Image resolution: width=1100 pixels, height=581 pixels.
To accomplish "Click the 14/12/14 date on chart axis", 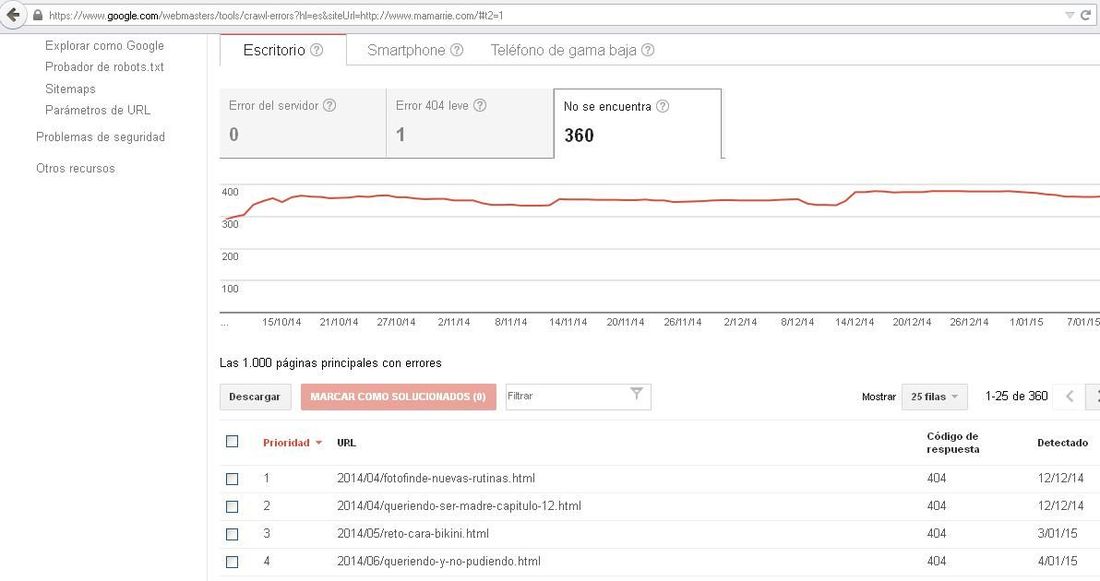I will 854,322.
